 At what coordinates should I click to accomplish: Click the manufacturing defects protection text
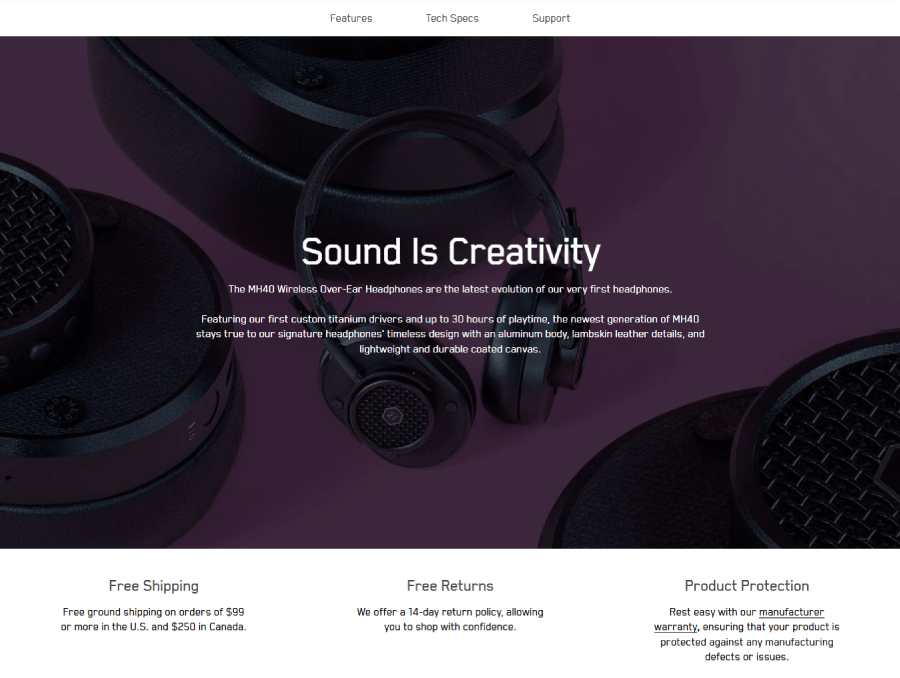747,634
